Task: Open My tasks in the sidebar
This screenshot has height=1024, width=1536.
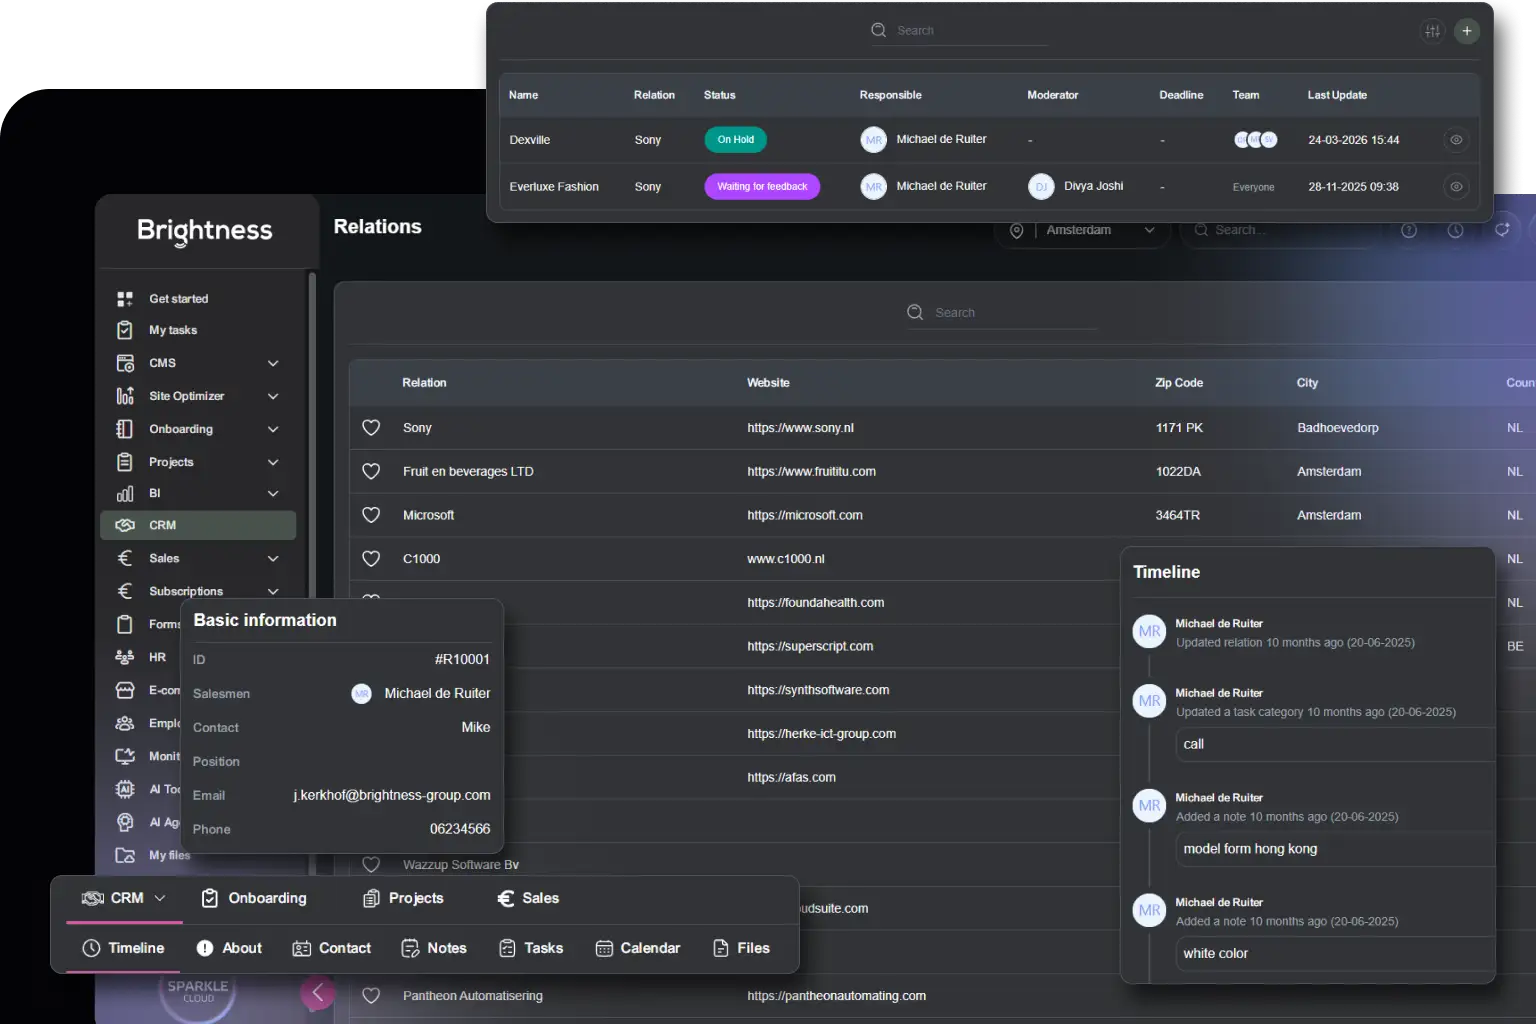Action: click(x=173, y=330)
